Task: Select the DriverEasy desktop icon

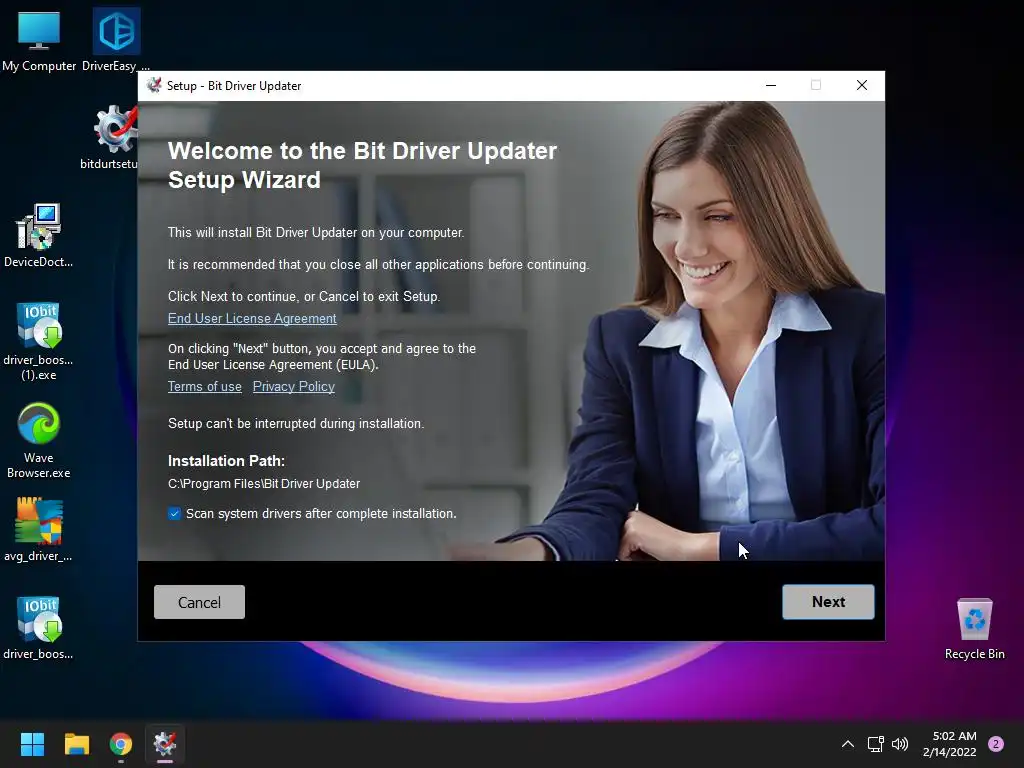Action: pyautogui.click(x=116, y=40)
